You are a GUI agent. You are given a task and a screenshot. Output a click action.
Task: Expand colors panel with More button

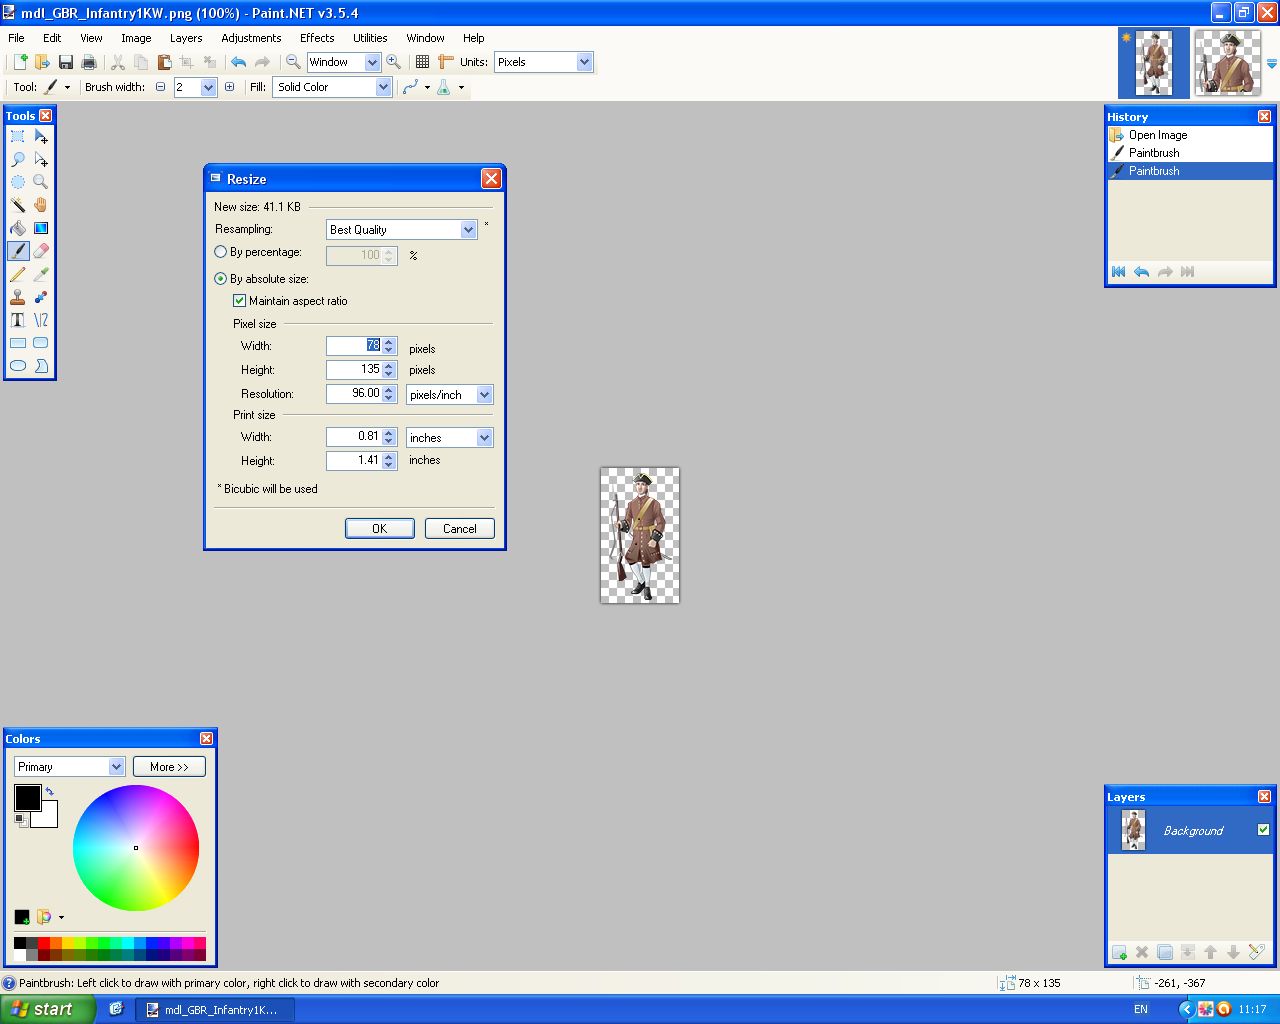[x=169, y=767]
